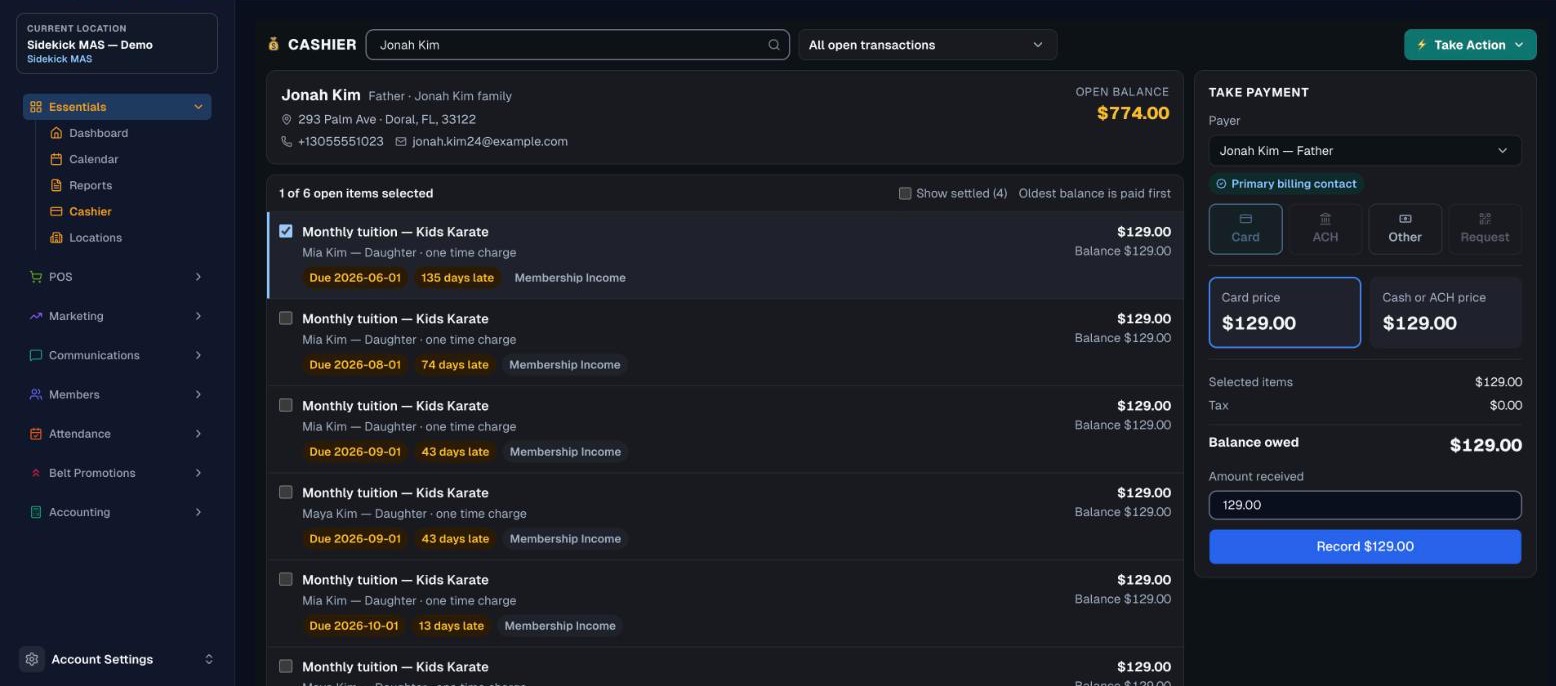
Task: Click the Members people icon
Action: click(36, 394)
